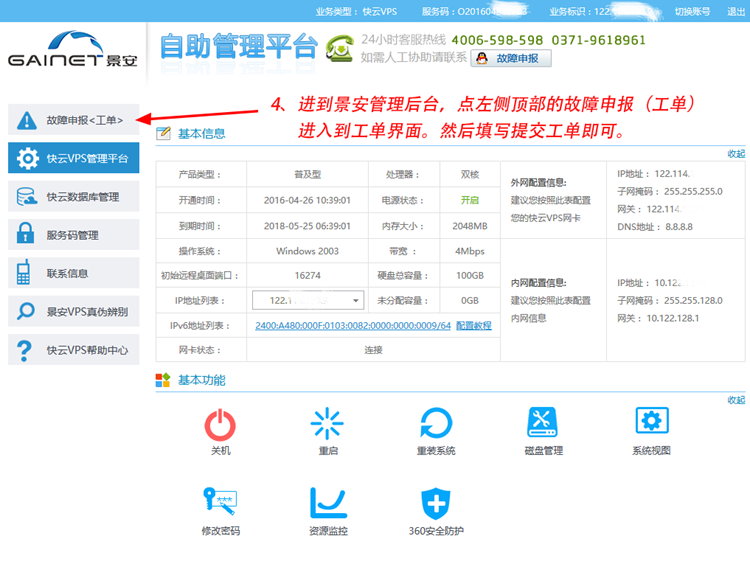Click the intranet gateway 10.122.128.1
The height and width of the screenshot is (564, 750).
[673, 318]
